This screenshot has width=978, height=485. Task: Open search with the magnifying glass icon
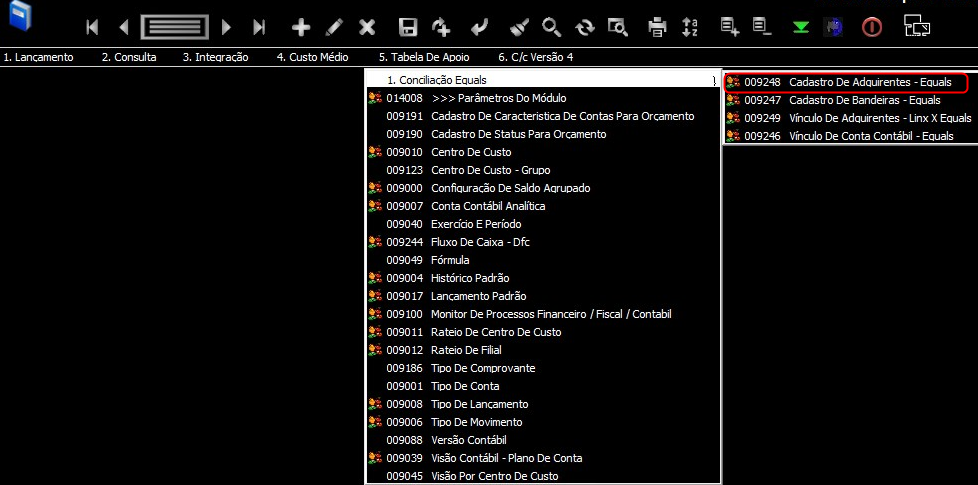click(551, 27)
